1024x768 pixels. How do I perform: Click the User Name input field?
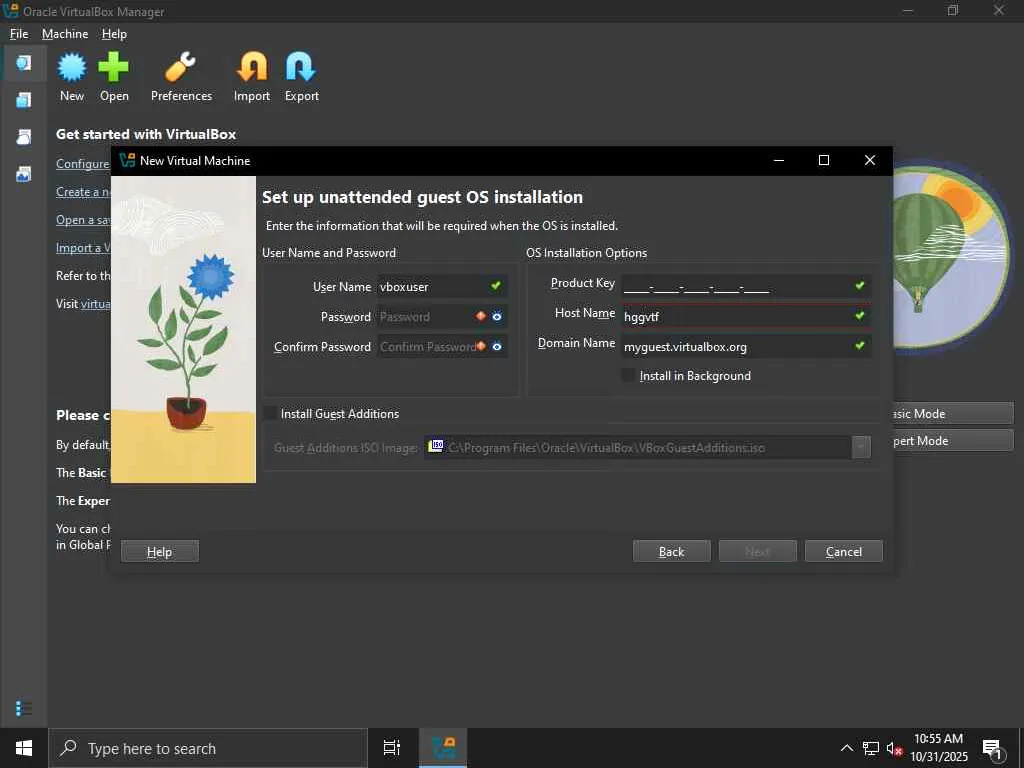tap(441, 286)
